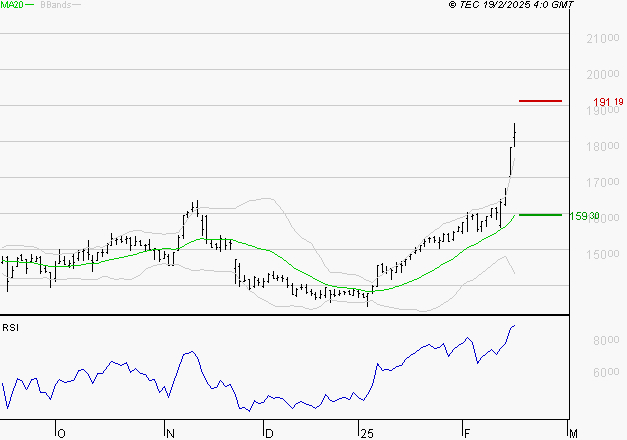Click the green 159.30 support value

point(584,216)
